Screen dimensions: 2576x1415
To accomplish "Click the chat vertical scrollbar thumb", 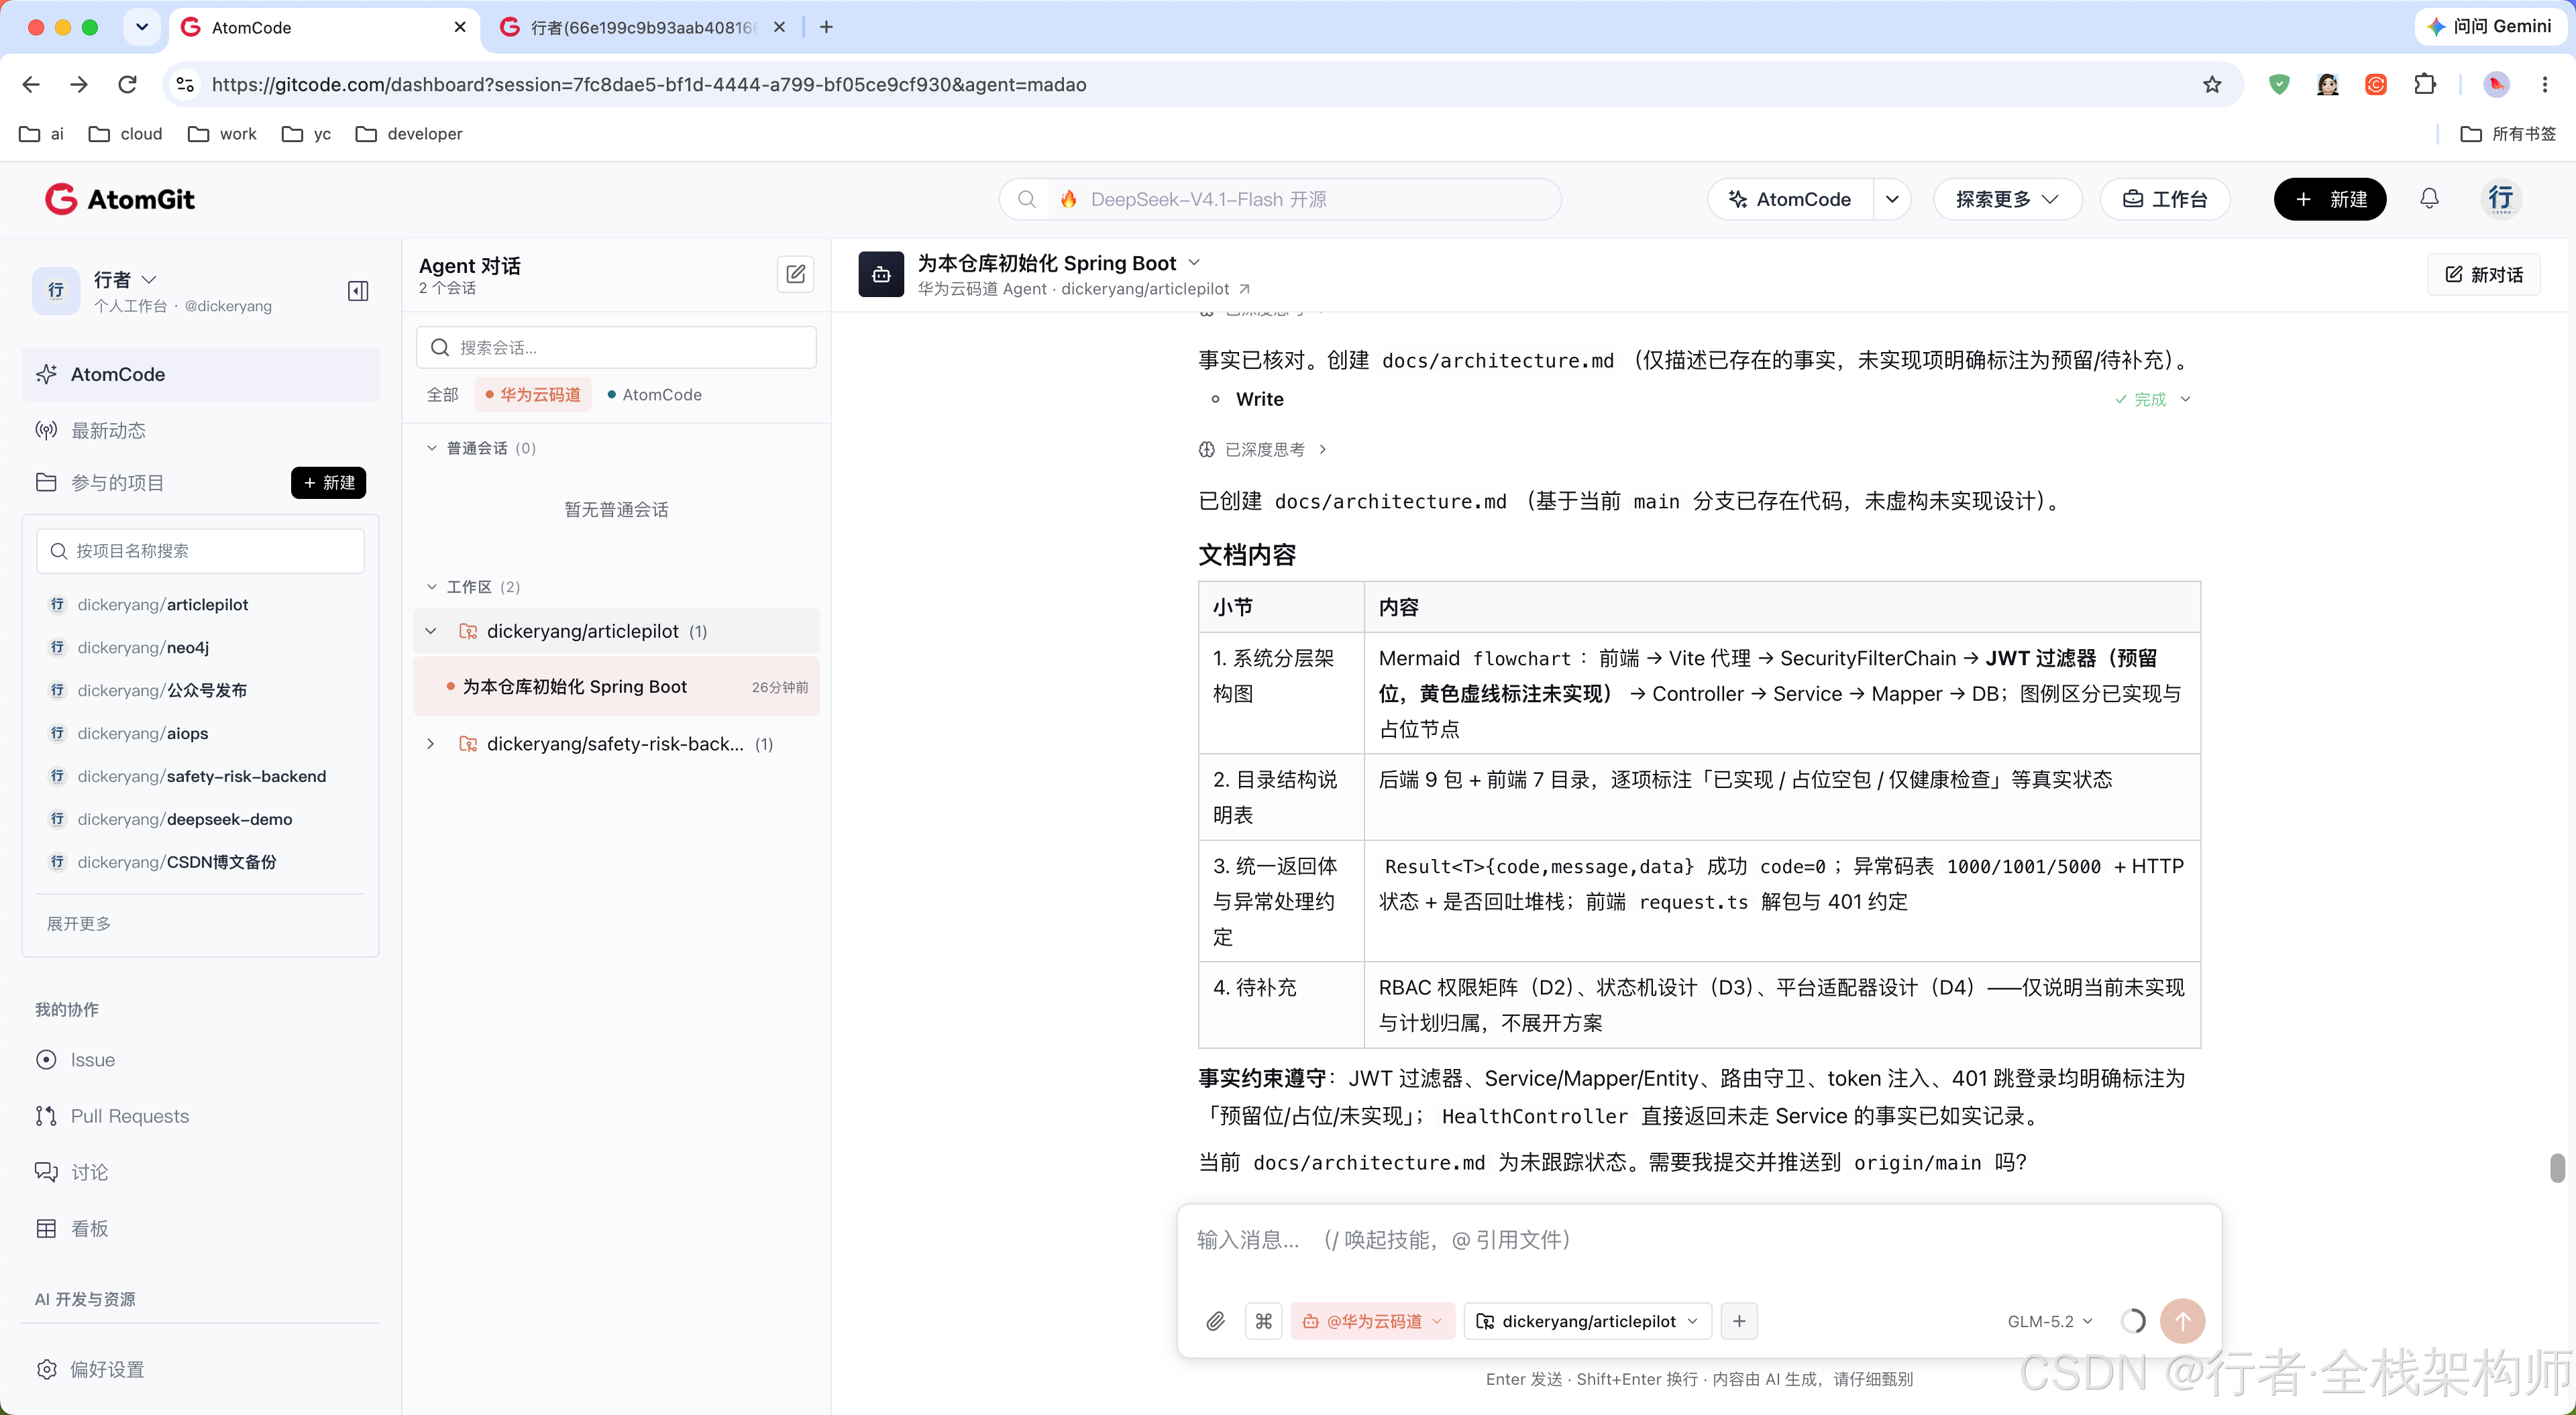I will (2557, 1168).
